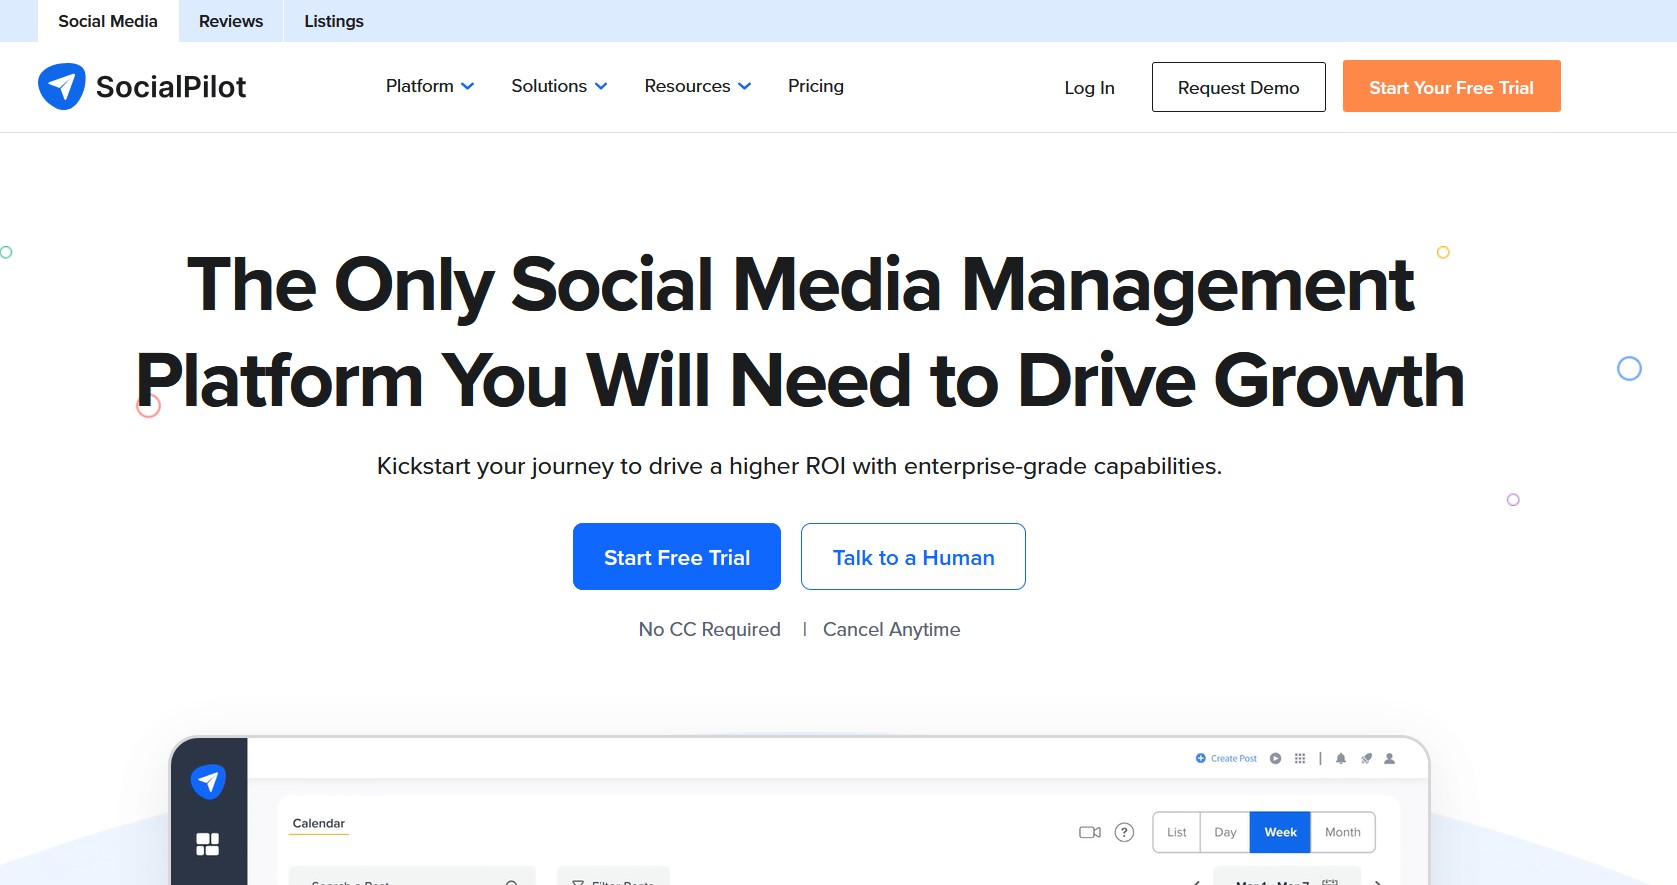Image resolution: width=1677 pixels, height=885 pixels.
Task: Open the apps grid icon in preview toolbar
Action: pyautogui.click(x=1300, y=759)
